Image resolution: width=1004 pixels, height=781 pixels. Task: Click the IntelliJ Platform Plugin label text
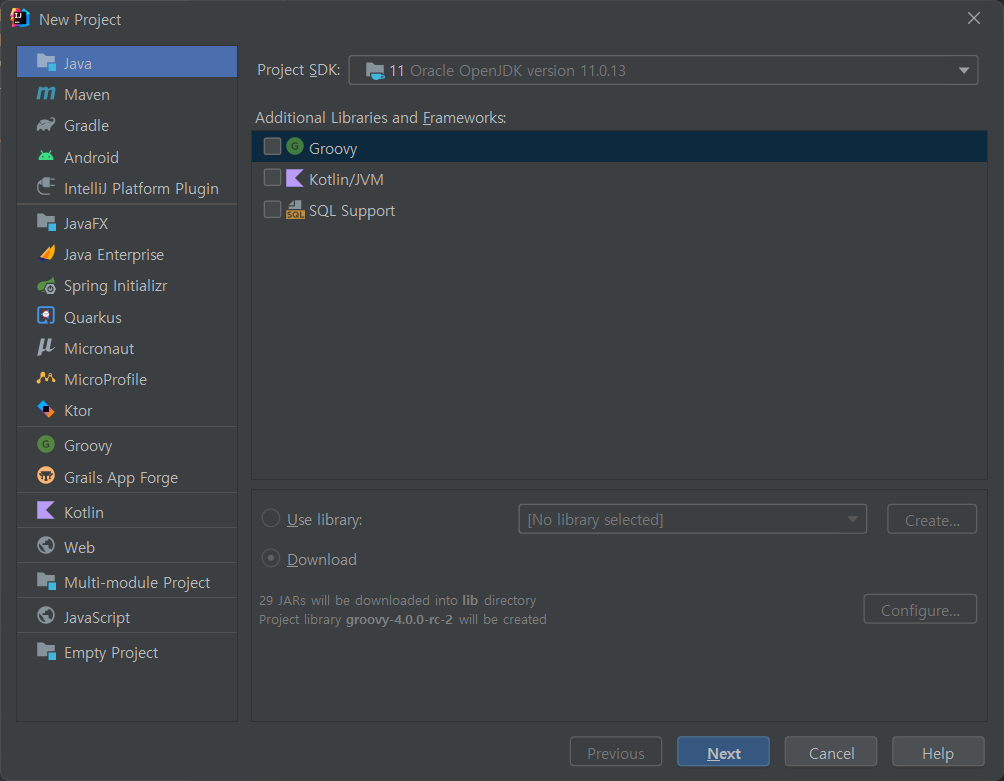point(142,189)
